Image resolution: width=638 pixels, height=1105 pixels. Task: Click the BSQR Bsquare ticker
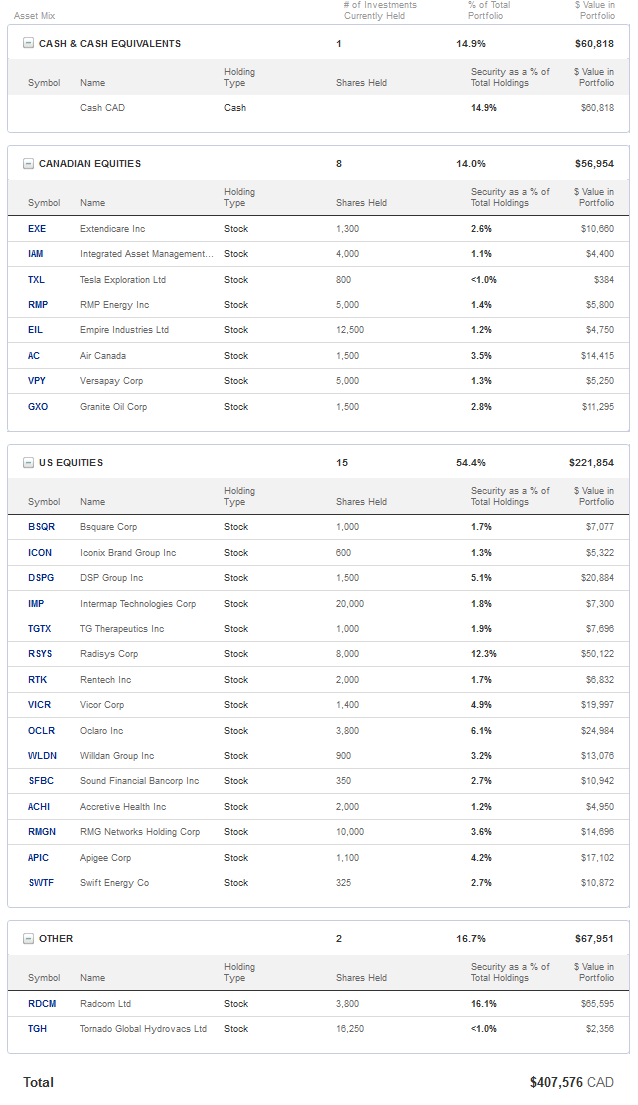(x=41, y=527)
